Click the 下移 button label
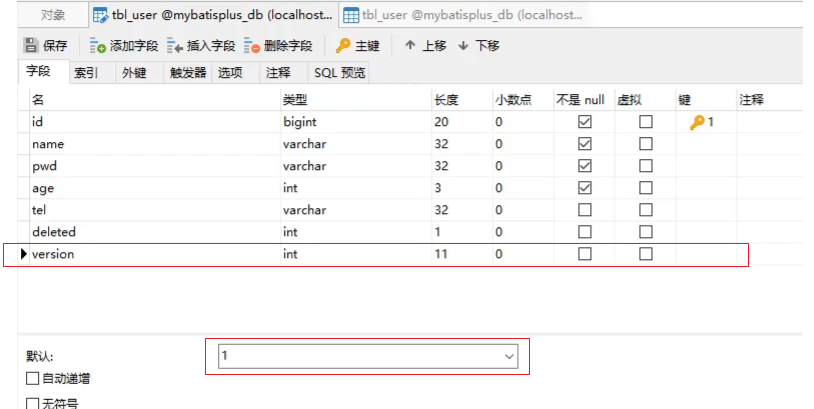 tap(487, 46)
